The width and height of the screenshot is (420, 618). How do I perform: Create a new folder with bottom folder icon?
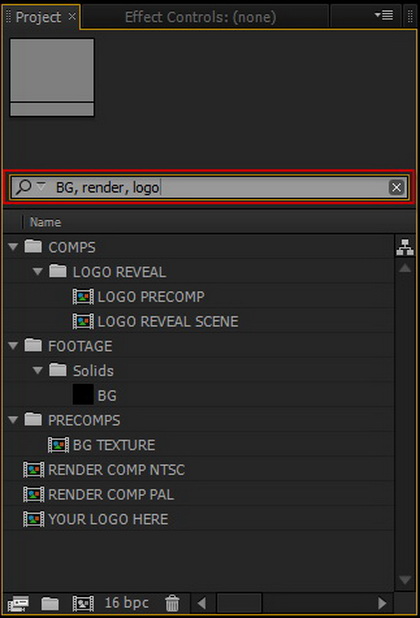coord(50,603)
